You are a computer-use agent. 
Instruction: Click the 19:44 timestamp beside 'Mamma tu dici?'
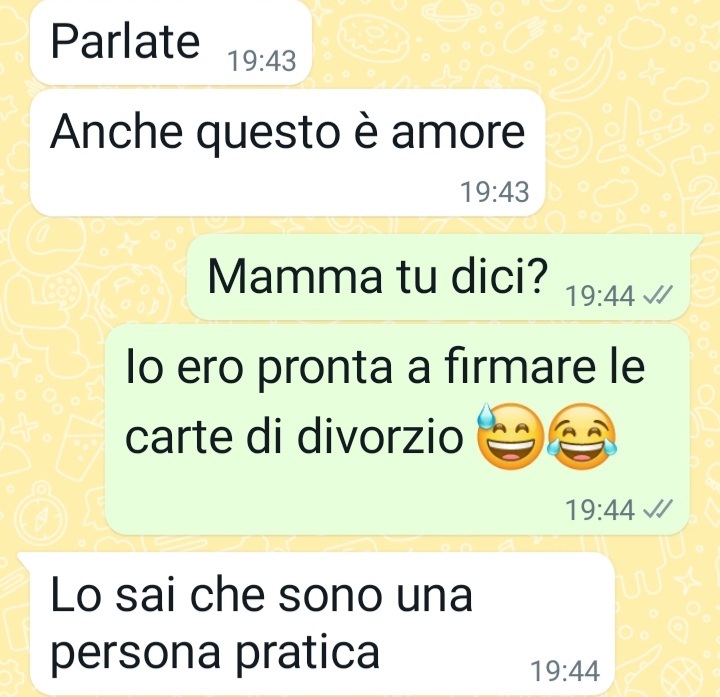point(601,296)
